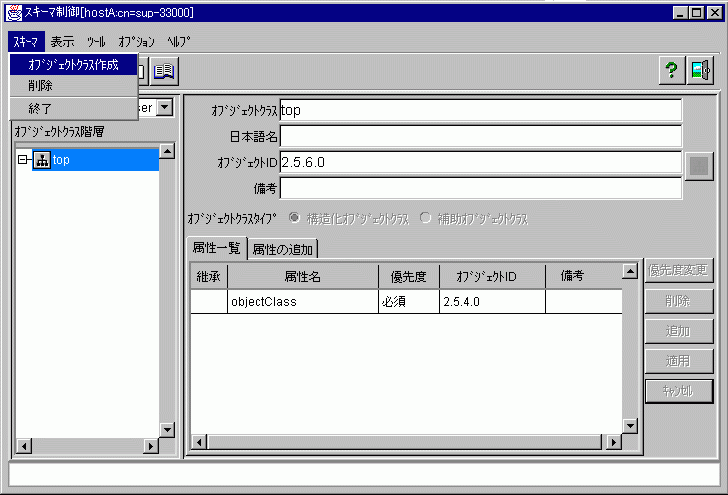This screenshot has width=728, height=495.
Task: Choose 終了 from the スキーマ menu
Action: click(73, 109)
